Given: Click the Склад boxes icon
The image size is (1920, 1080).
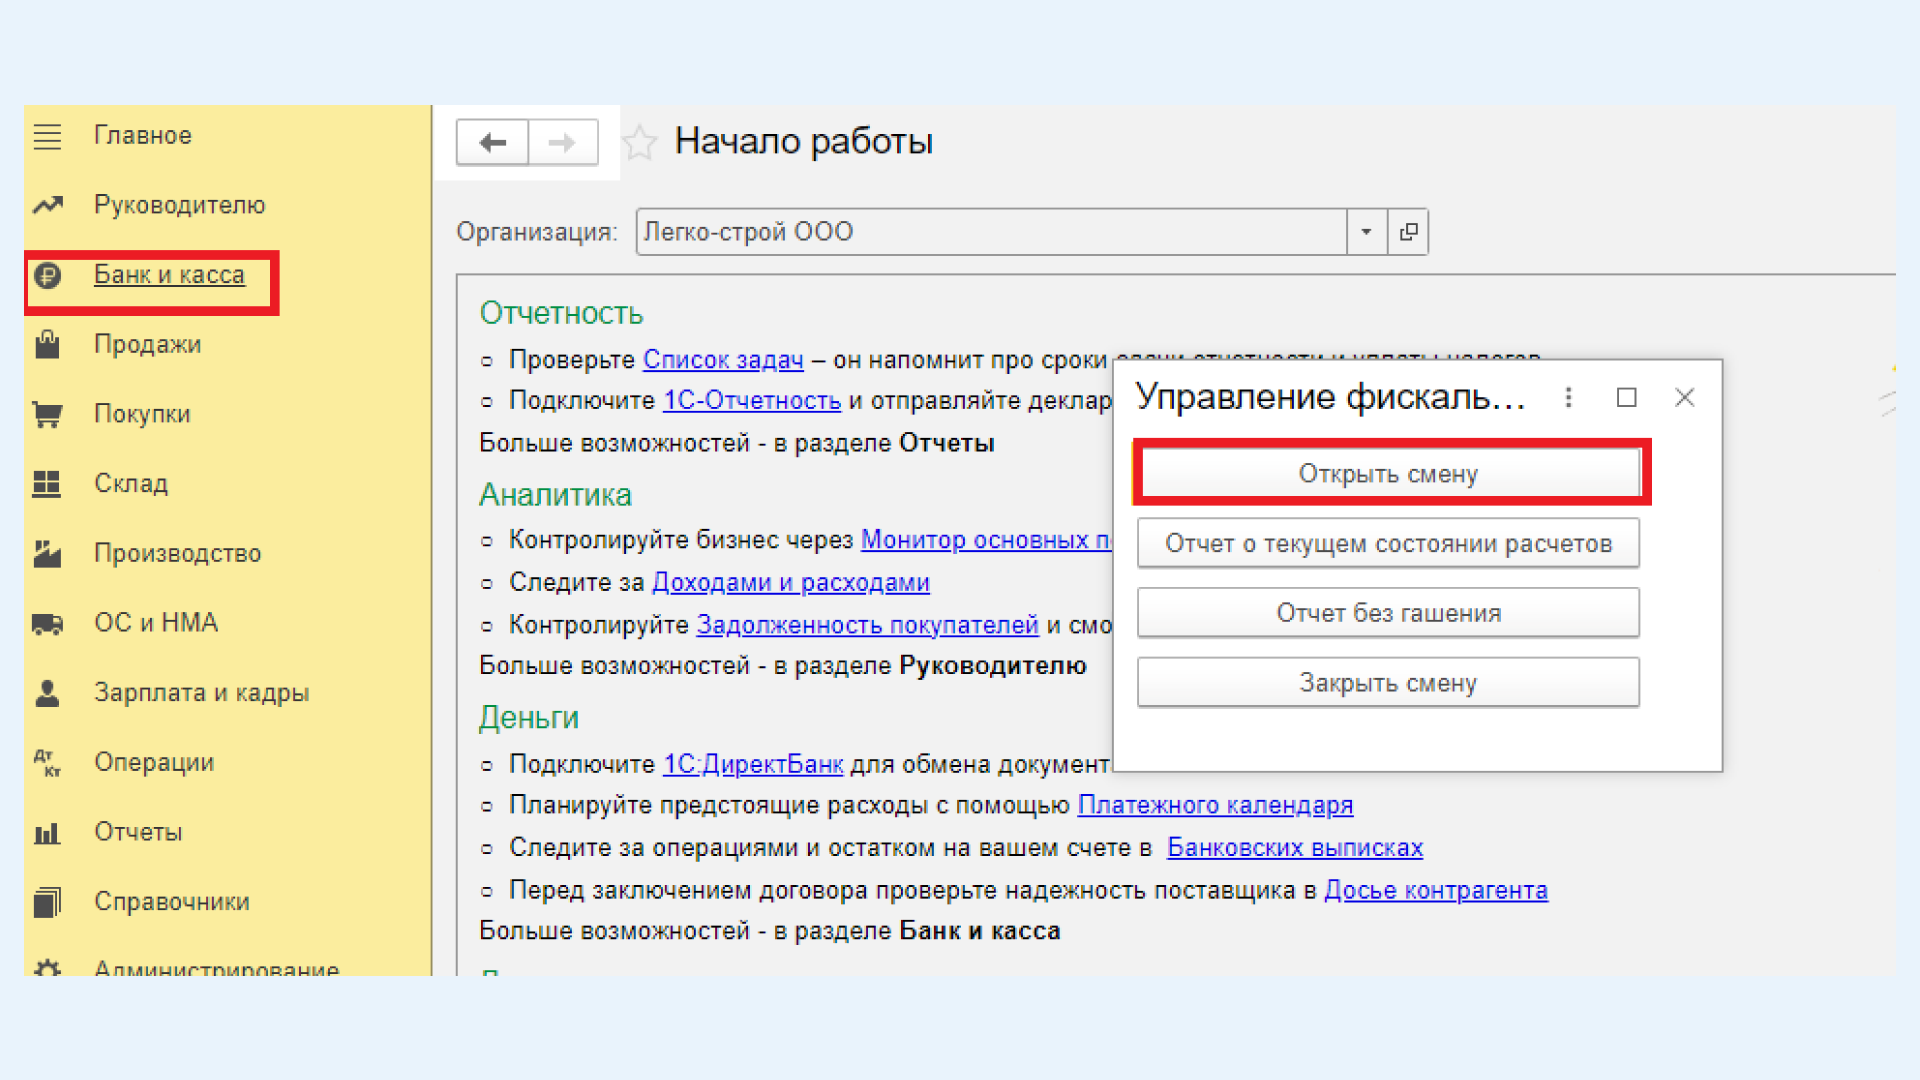Looking at the screenshot, I should pyautogui.click(x=47, y=484).
